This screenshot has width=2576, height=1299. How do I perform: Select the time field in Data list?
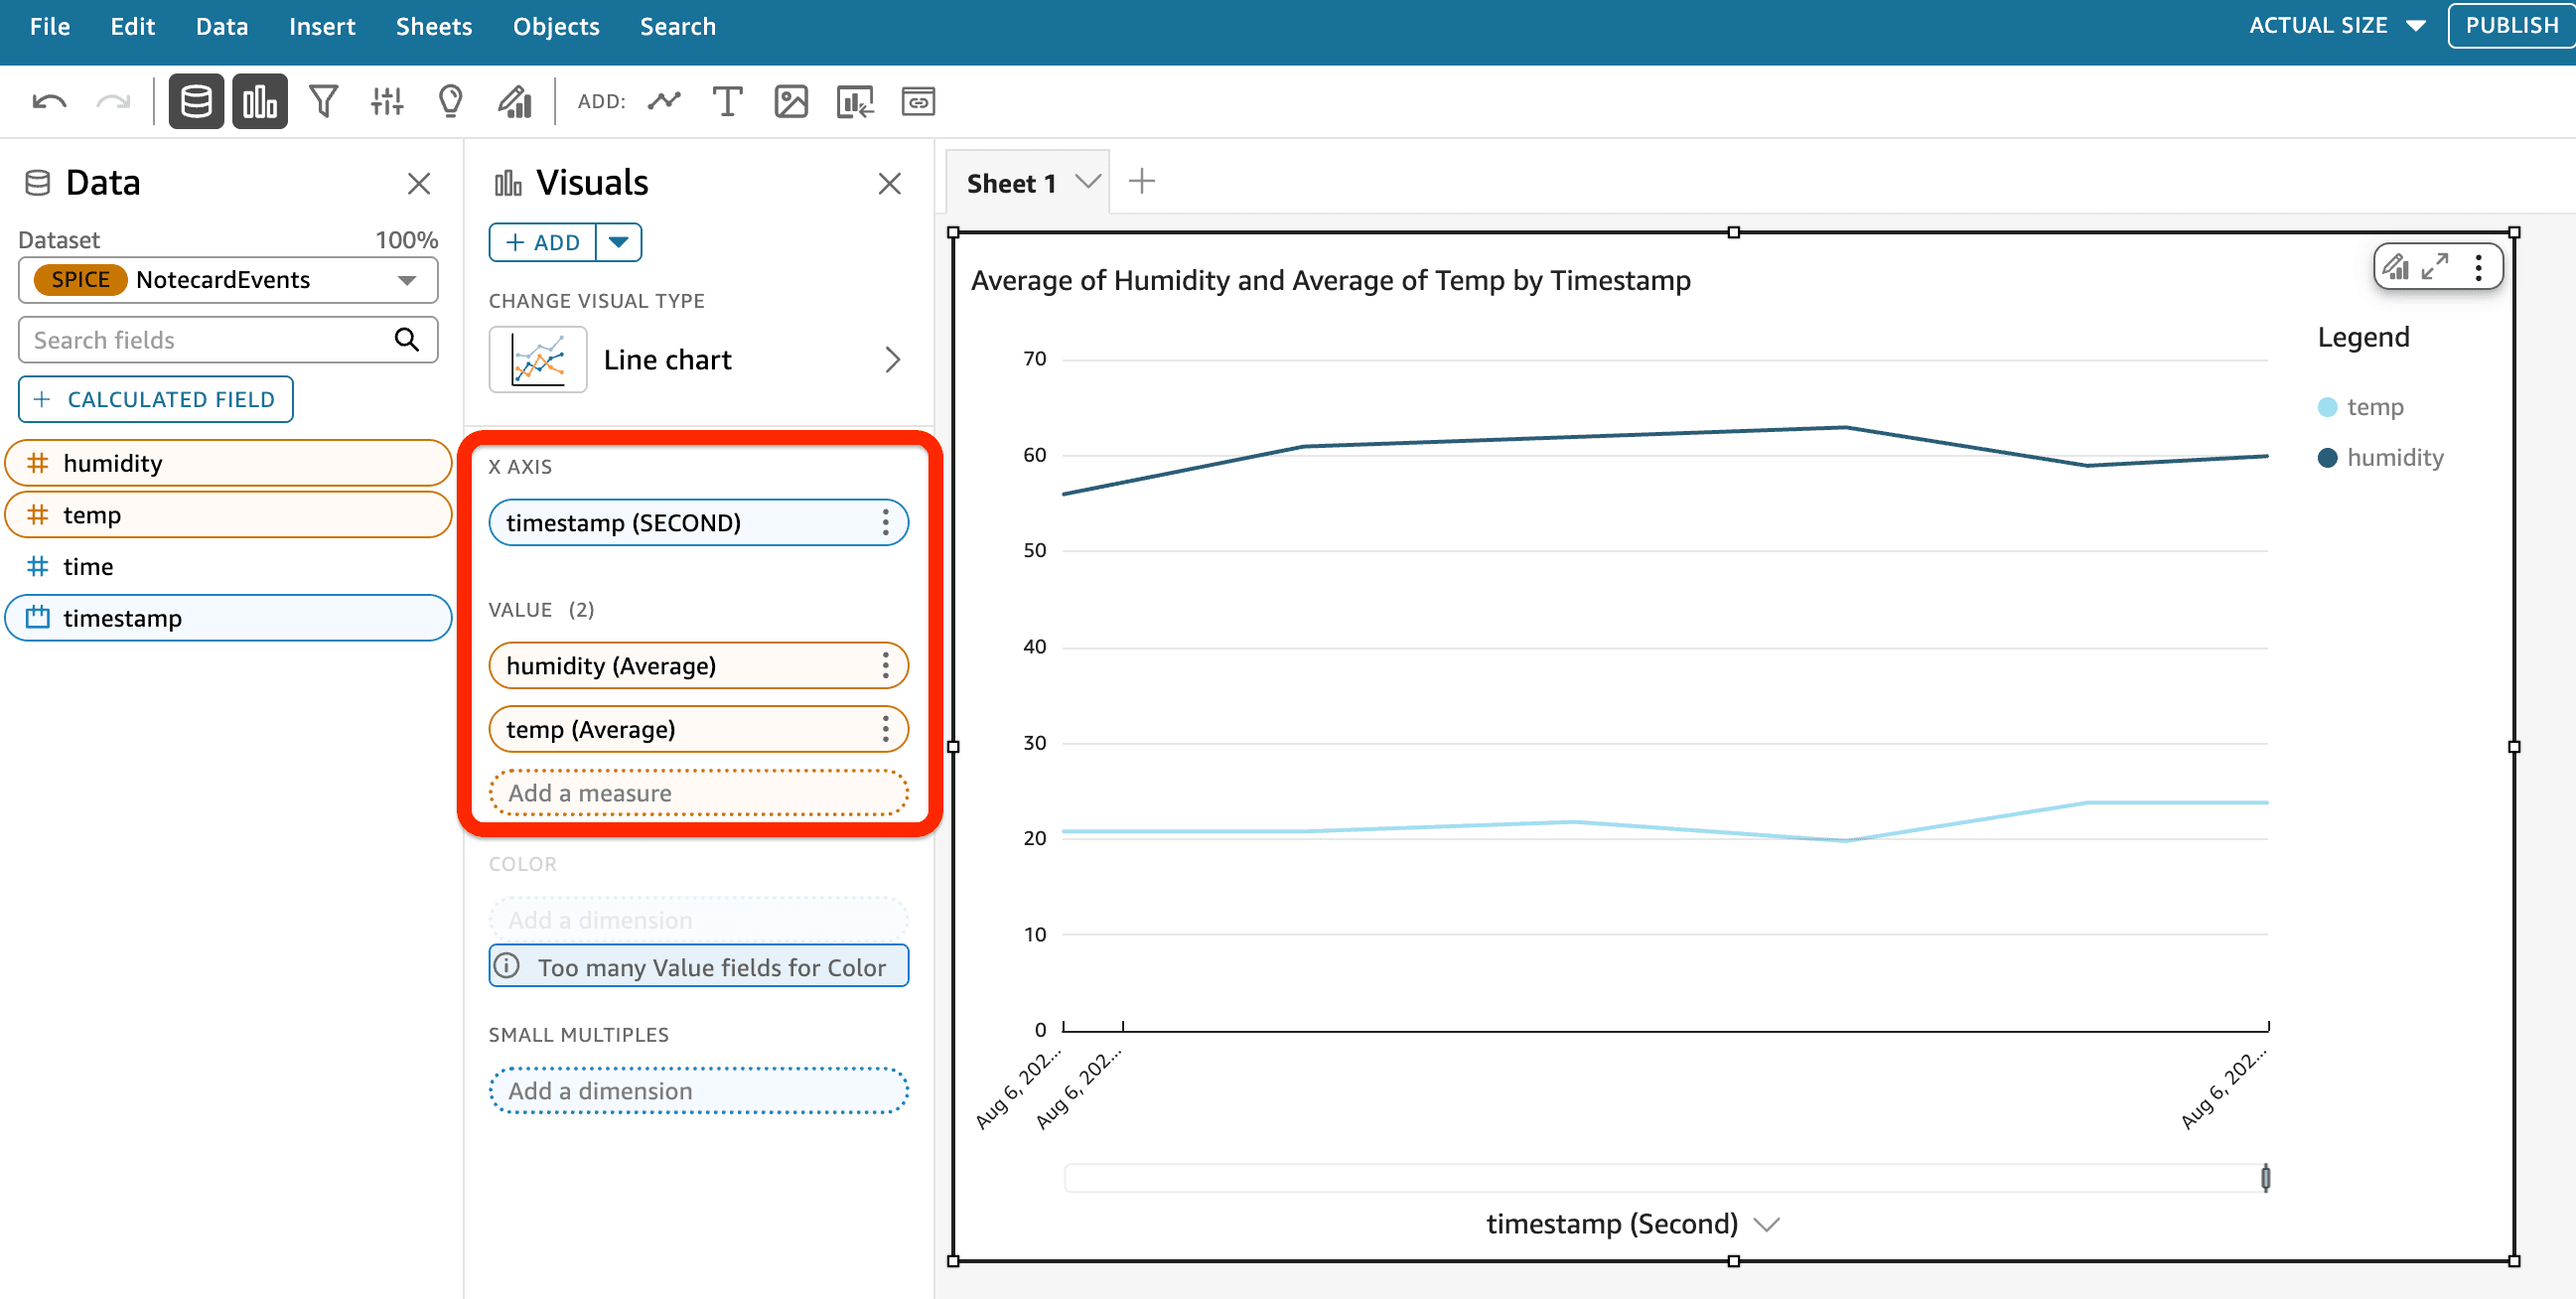point(228,566)
